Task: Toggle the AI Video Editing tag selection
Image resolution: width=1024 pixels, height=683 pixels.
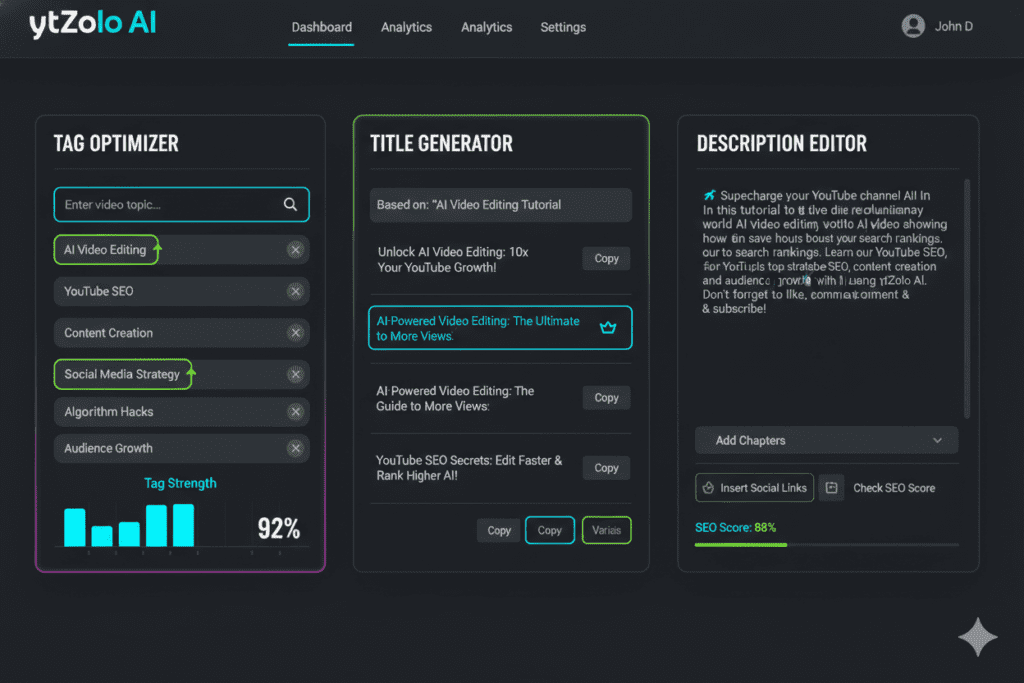Action: pyautogui.click(x=105, y=249)
